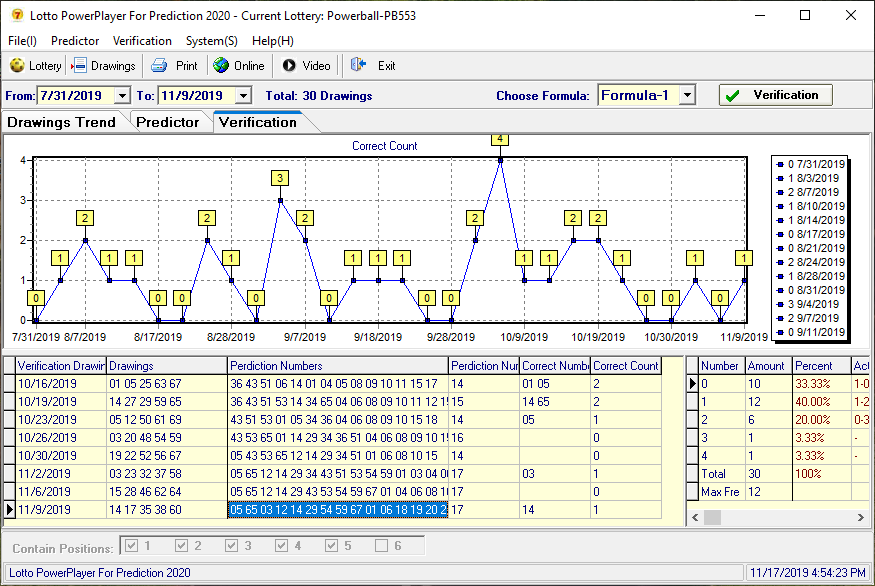Select the 10/30/2019 date cell

tap(61, 455)
